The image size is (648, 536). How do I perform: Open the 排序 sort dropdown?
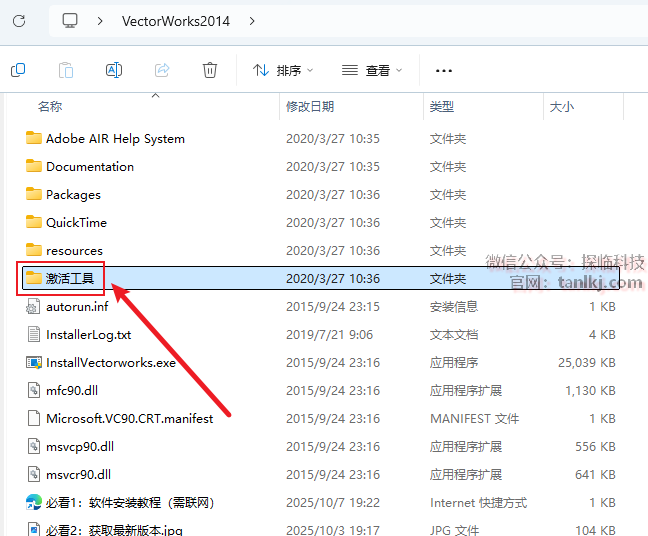pyautogui.click(x=283, y=71)
